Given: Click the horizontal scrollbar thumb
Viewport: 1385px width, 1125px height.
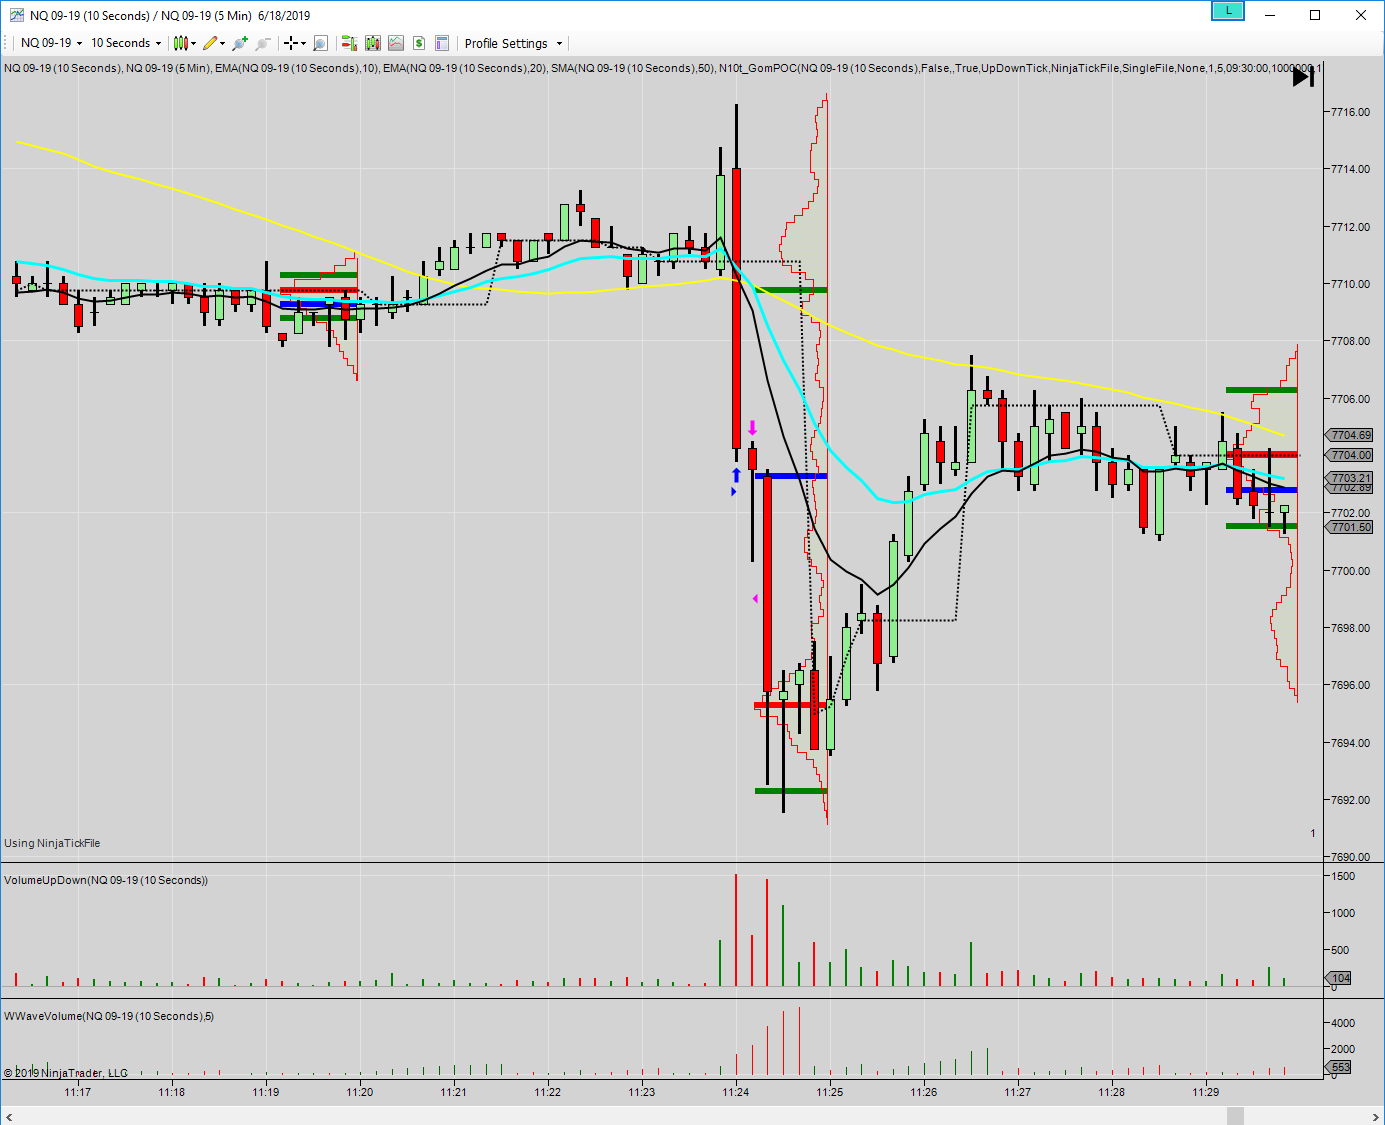Looking at the screenshot, I should (x=1235, y=1116).
